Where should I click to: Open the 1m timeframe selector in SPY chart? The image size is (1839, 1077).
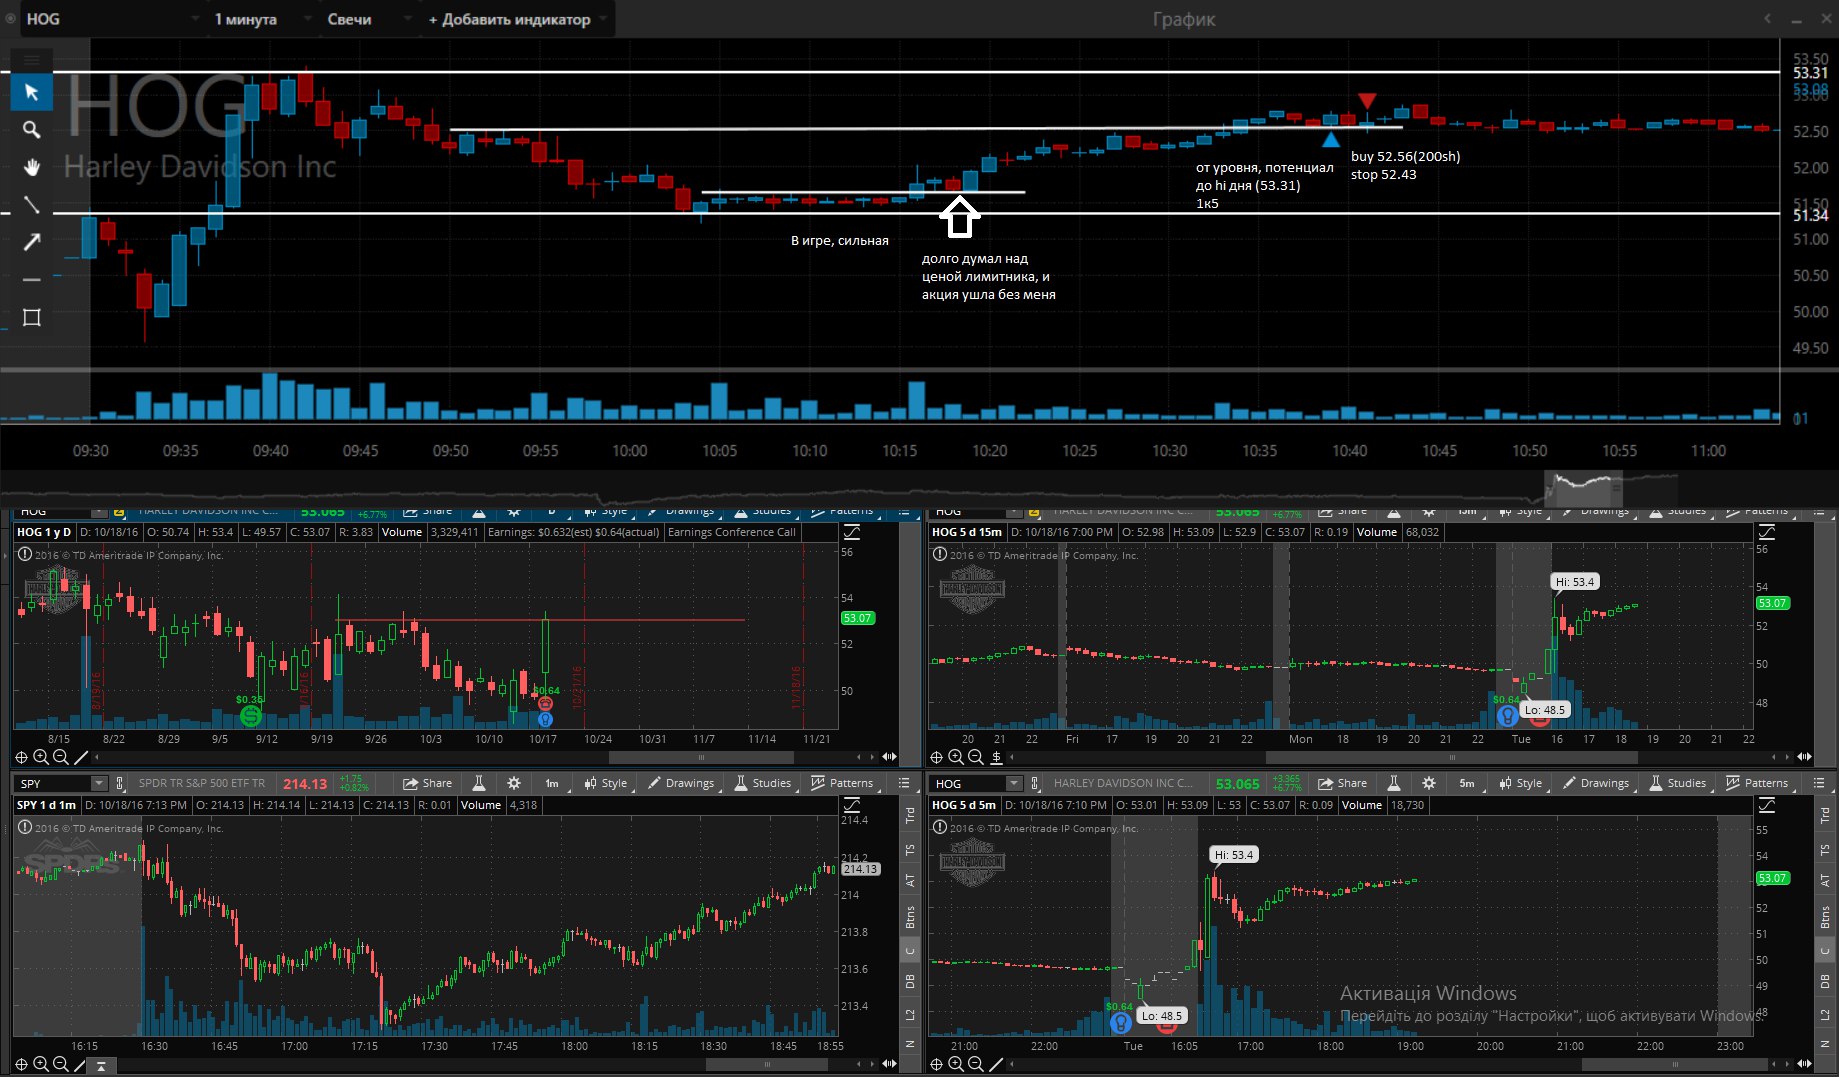[552, 783]
